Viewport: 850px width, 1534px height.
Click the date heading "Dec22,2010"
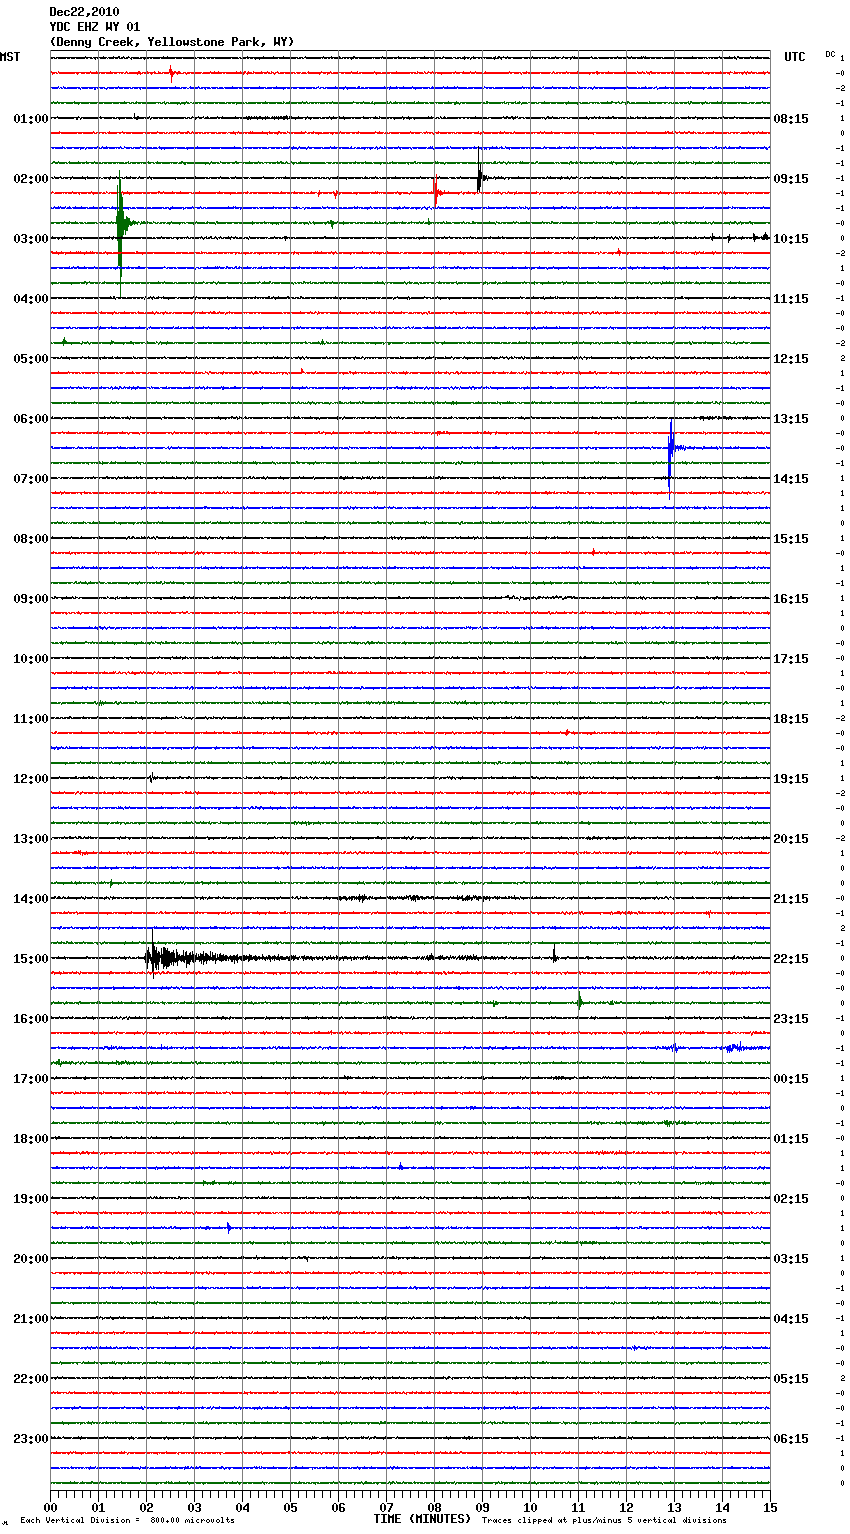(84, 12)
